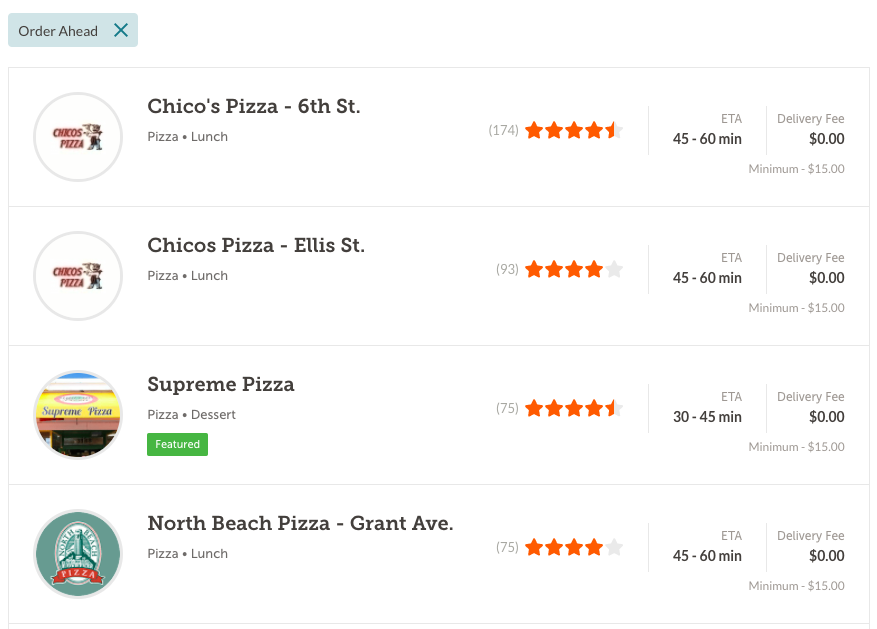Open Supreme Pizza storefront thumbnail

pos(78,415)
